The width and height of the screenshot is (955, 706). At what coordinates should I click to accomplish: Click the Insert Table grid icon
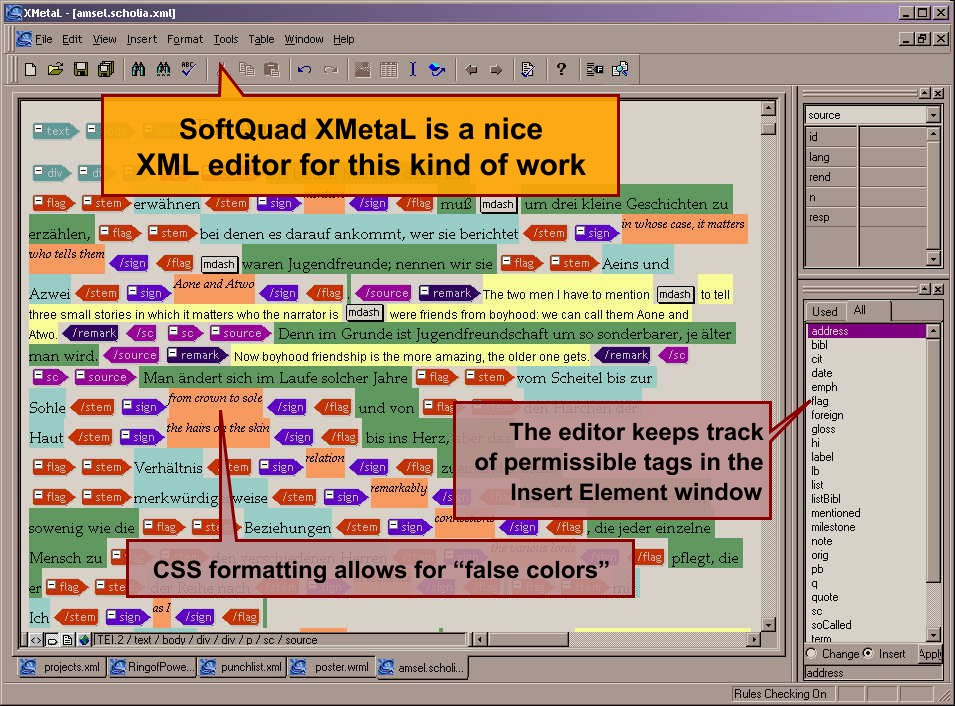click(388, 69)
